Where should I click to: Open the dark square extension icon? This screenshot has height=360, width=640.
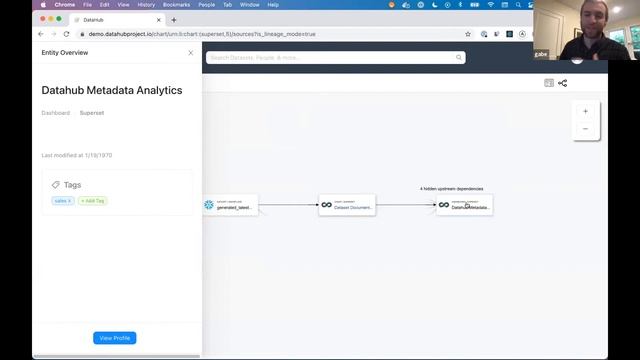(509, 34)
